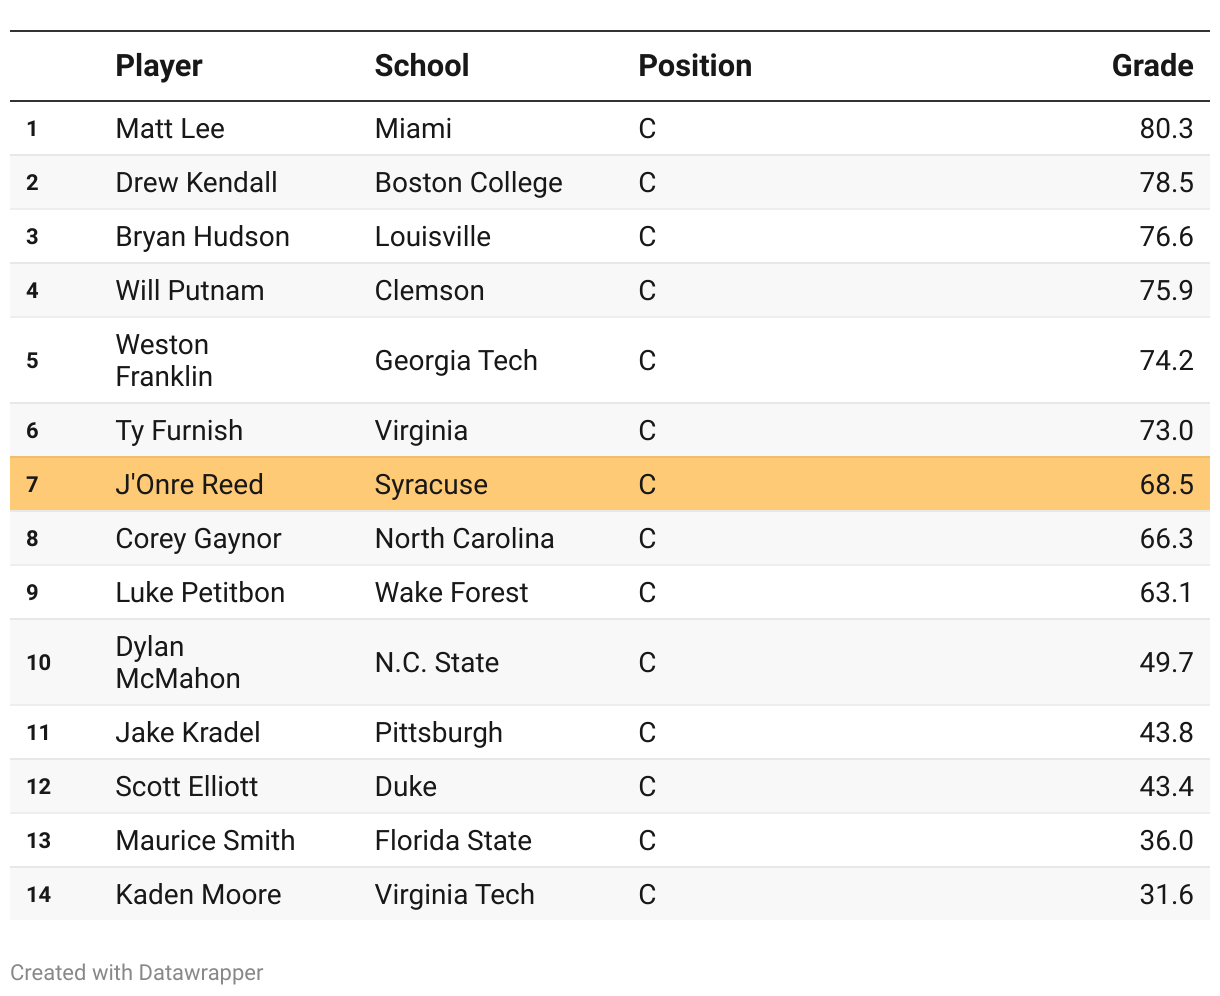The image size is (1220, 996).
Task: Click rank number 14 for Kaden Moore
Action: coord(39,895)
